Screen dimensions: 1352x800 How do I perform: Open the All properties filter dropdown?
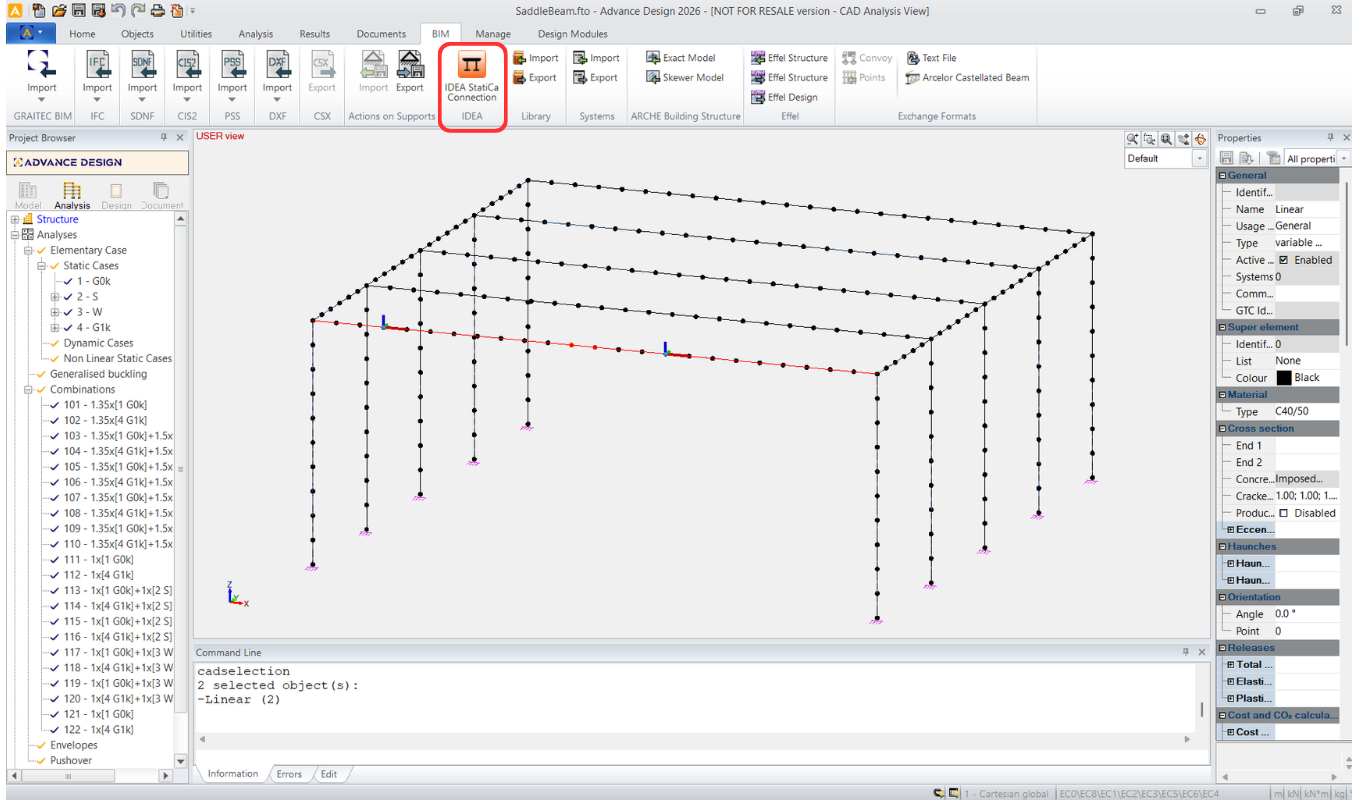tap(1344, 158)
